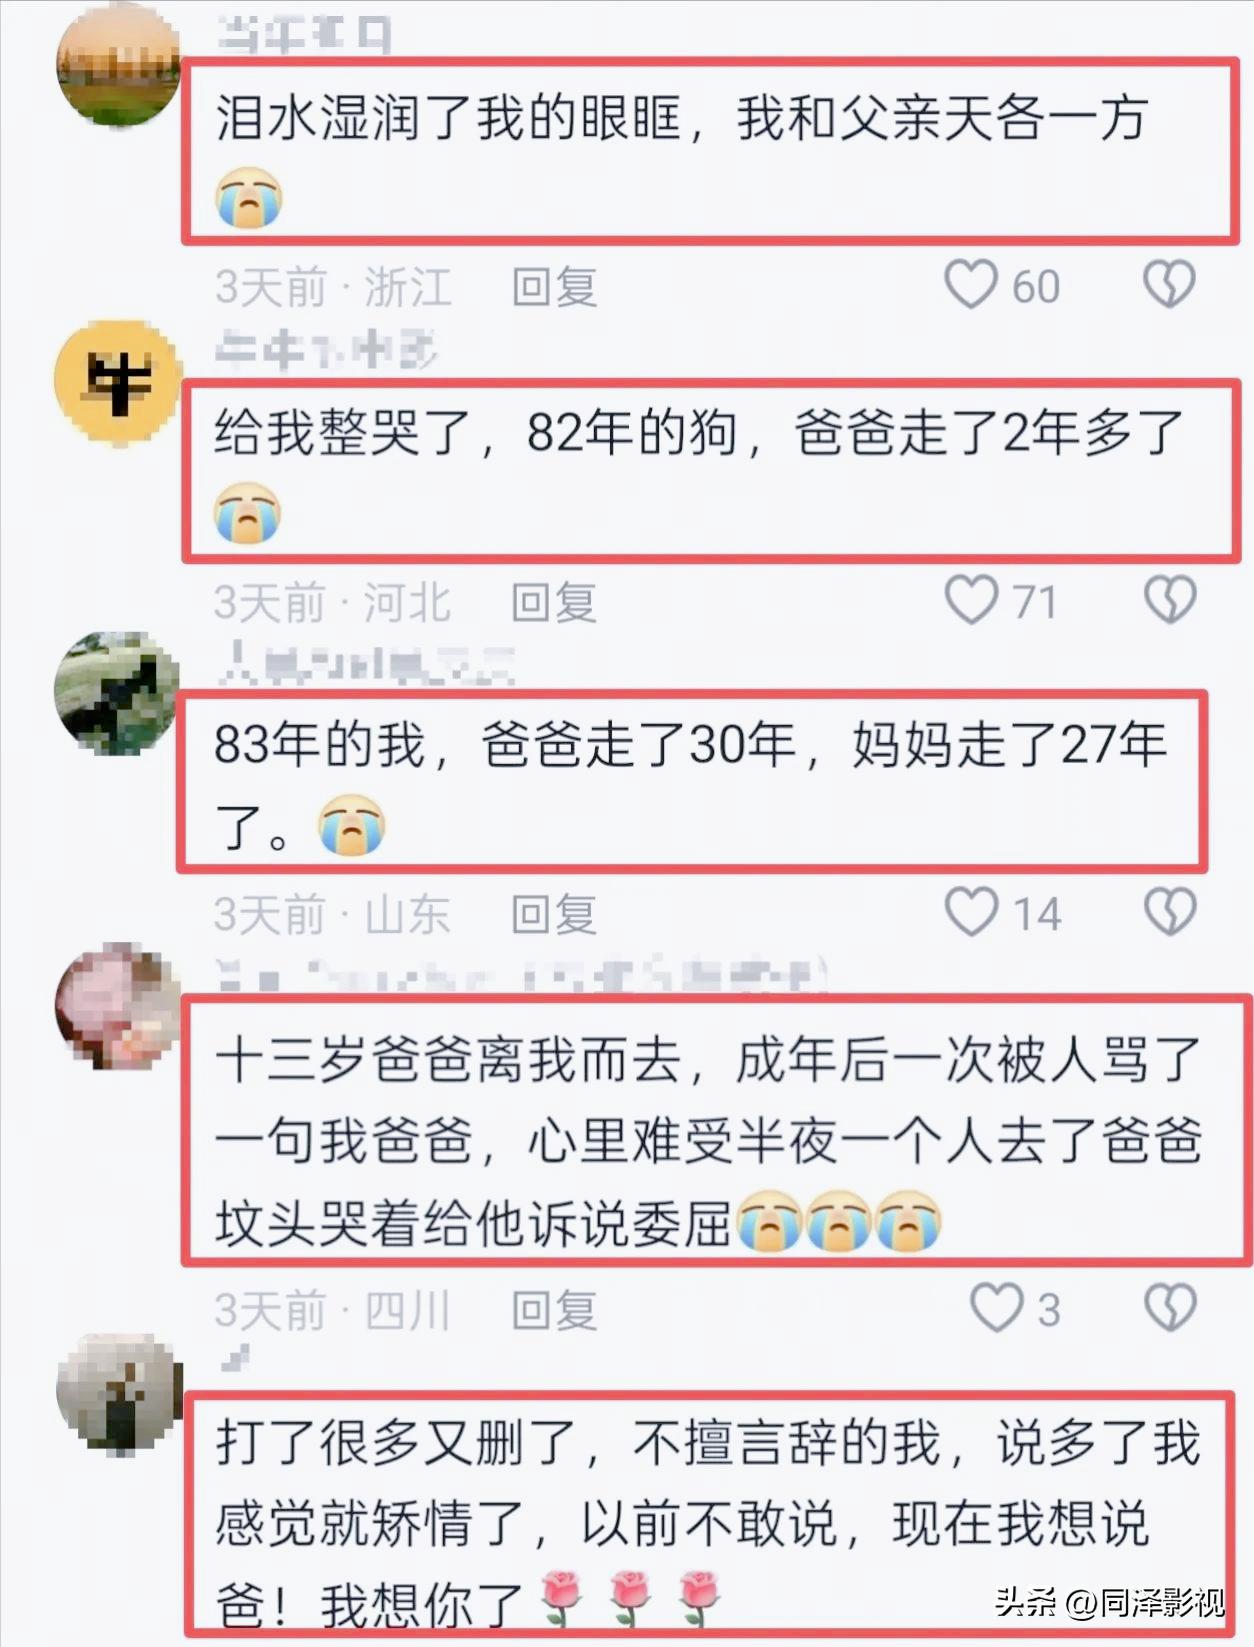Reply to the 河北 comment via 回复
The image size is (1254, 1647).
click(x=555, y=602)
